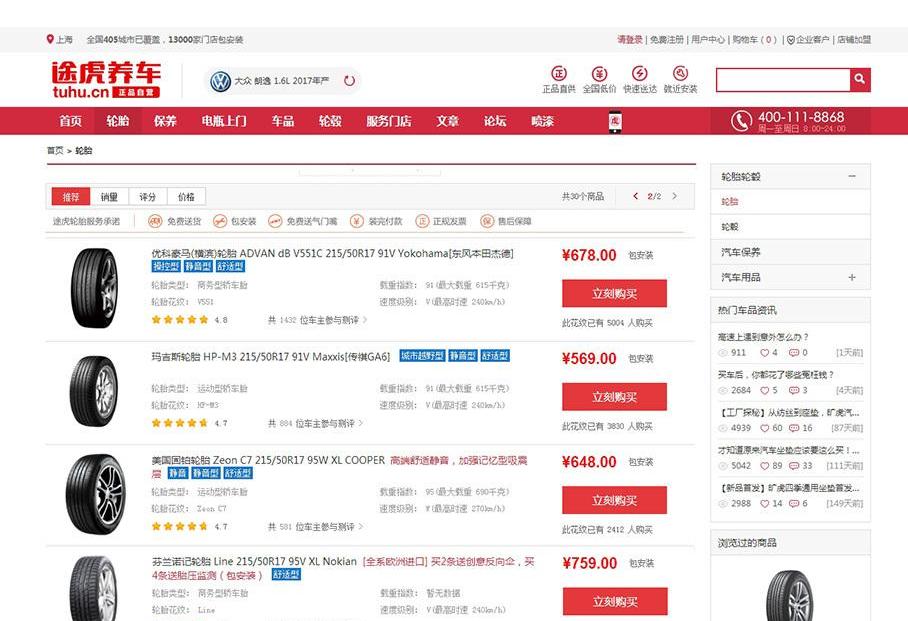
Task: Click the search magnifier button
Action: pyautogui.click(x=860, y=79)
